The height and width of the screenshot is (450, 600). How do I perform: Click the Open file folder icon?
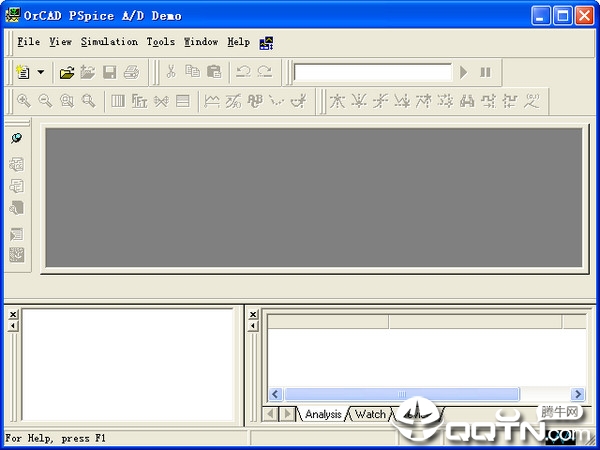(67, 72)
